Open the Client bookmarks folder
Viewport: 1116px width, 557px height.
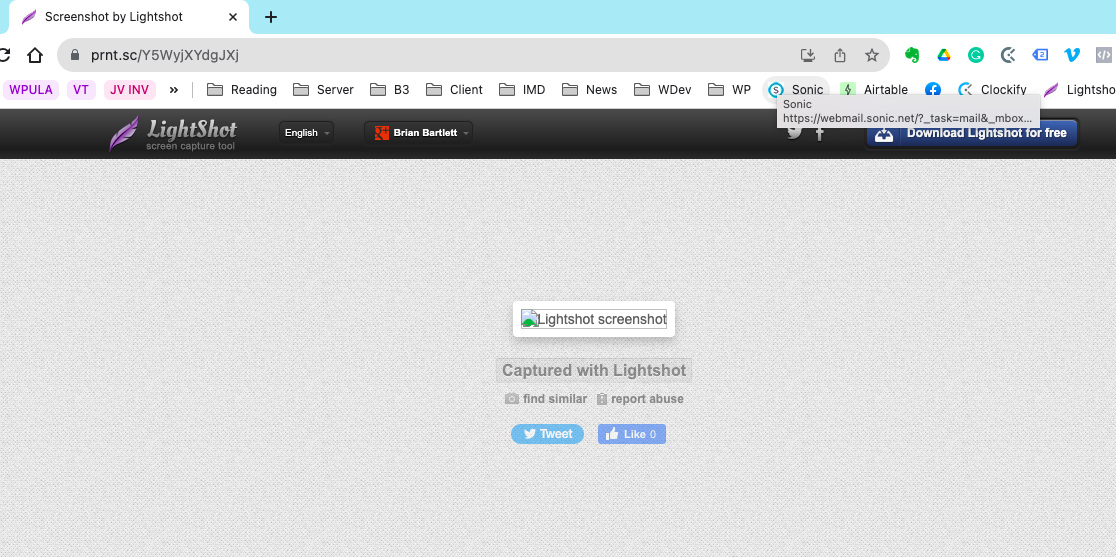point(454,90)
